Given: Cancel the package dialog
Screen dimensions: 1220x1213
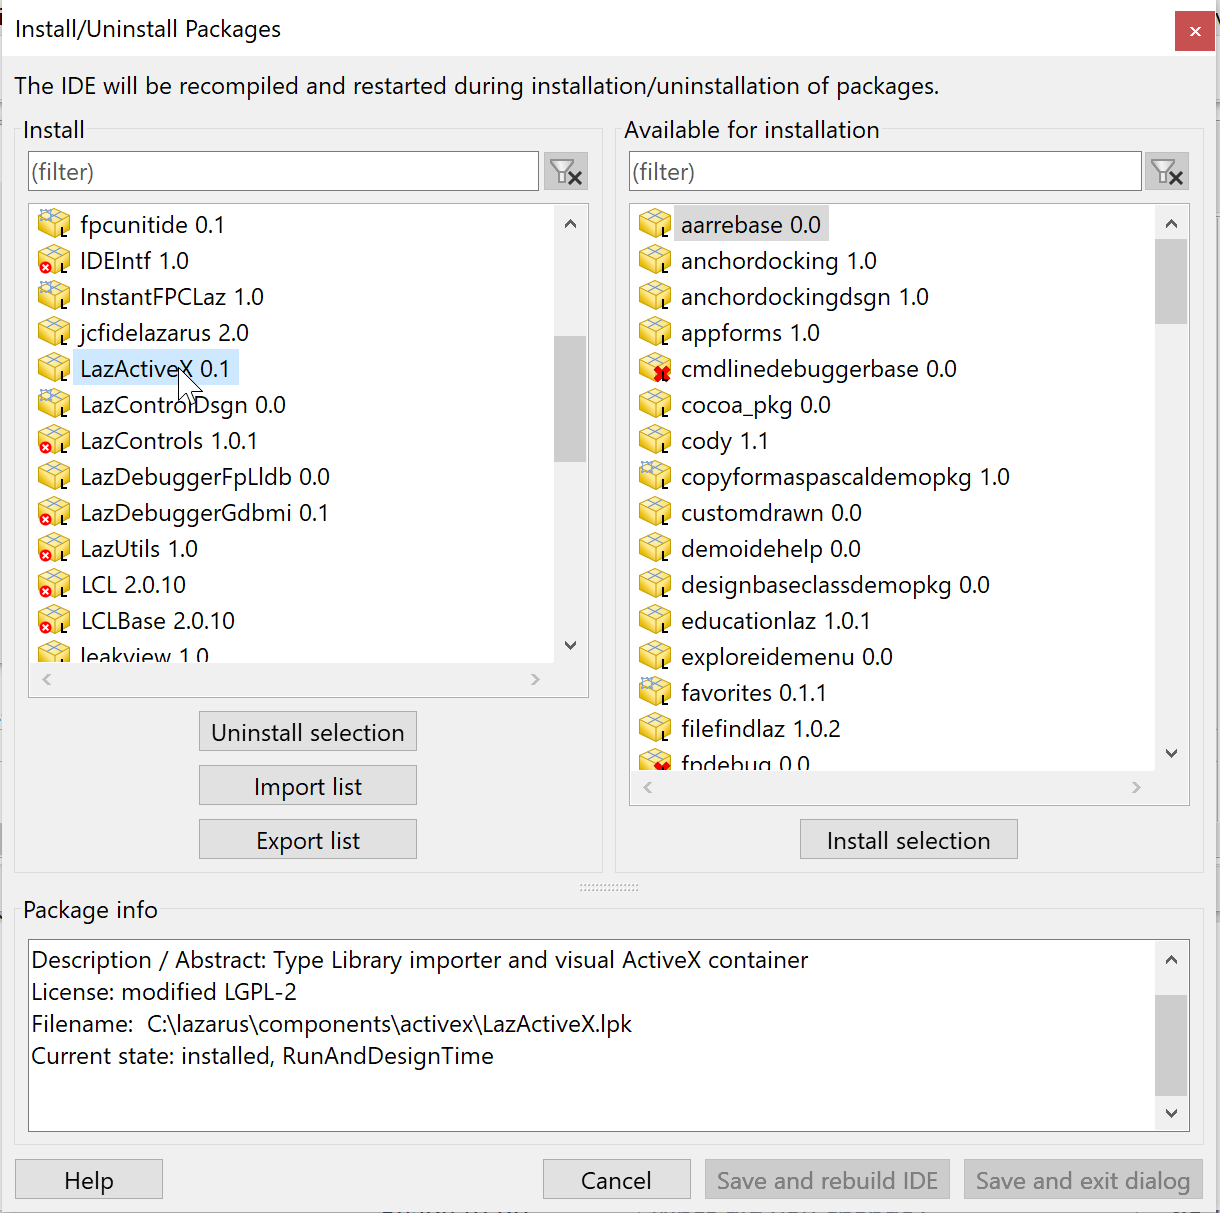Looking at the screenshot, I should point(616,1180).
